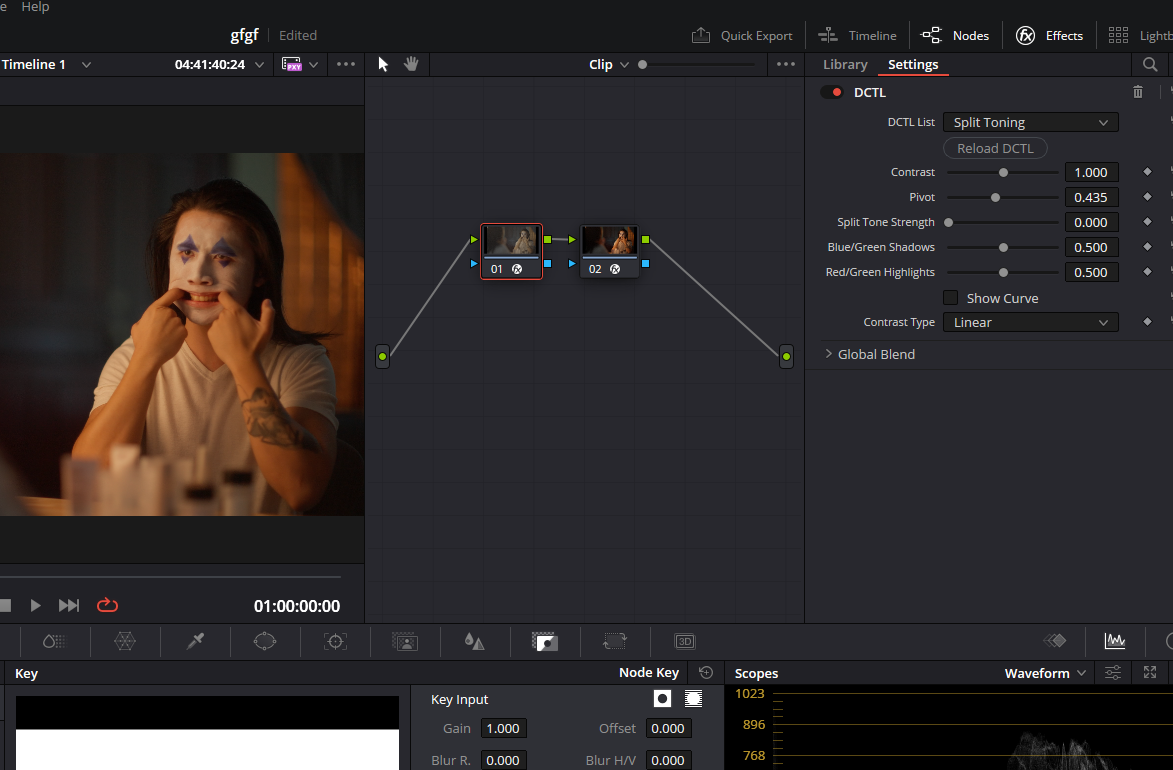Enable the Show Curve checkbox
The image size is (1173, 770).
950,297
